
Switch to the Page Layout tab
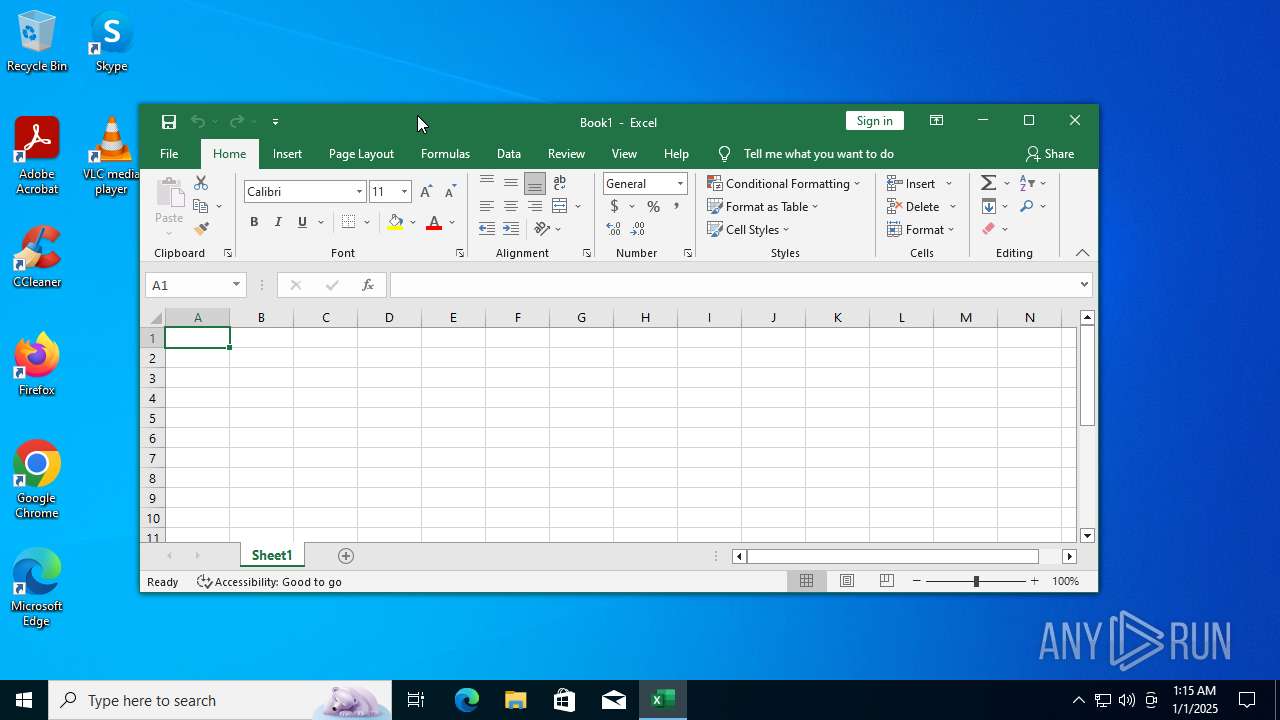point(361,154)
